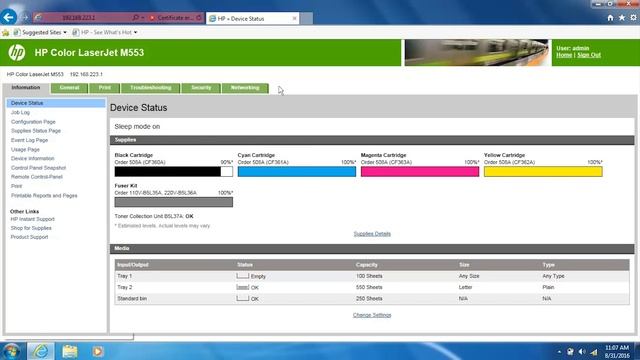Show hidden tray icons arrow
This screenshot has height=360, width=640.
point(559,352)
